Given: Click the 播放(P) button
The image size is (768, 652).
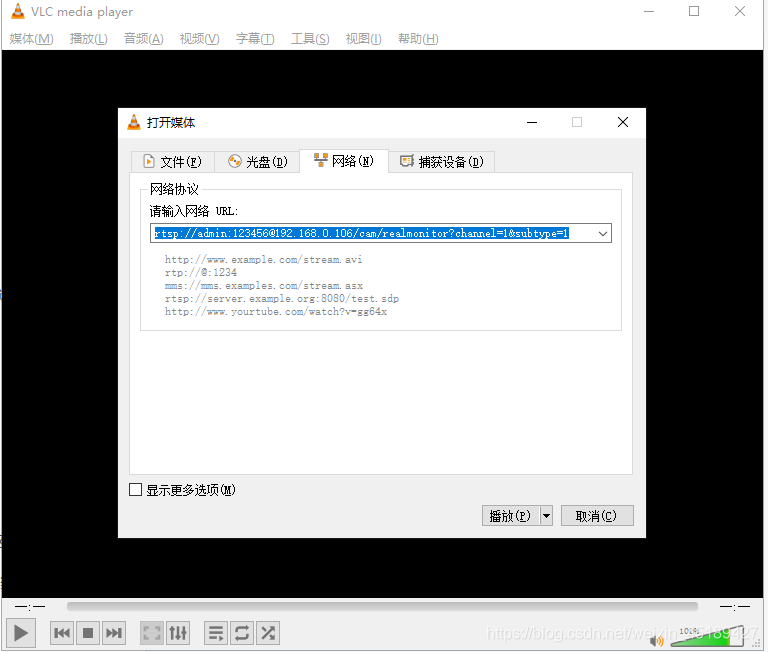Looking at the screenshot, I should [x=510, y=516].
